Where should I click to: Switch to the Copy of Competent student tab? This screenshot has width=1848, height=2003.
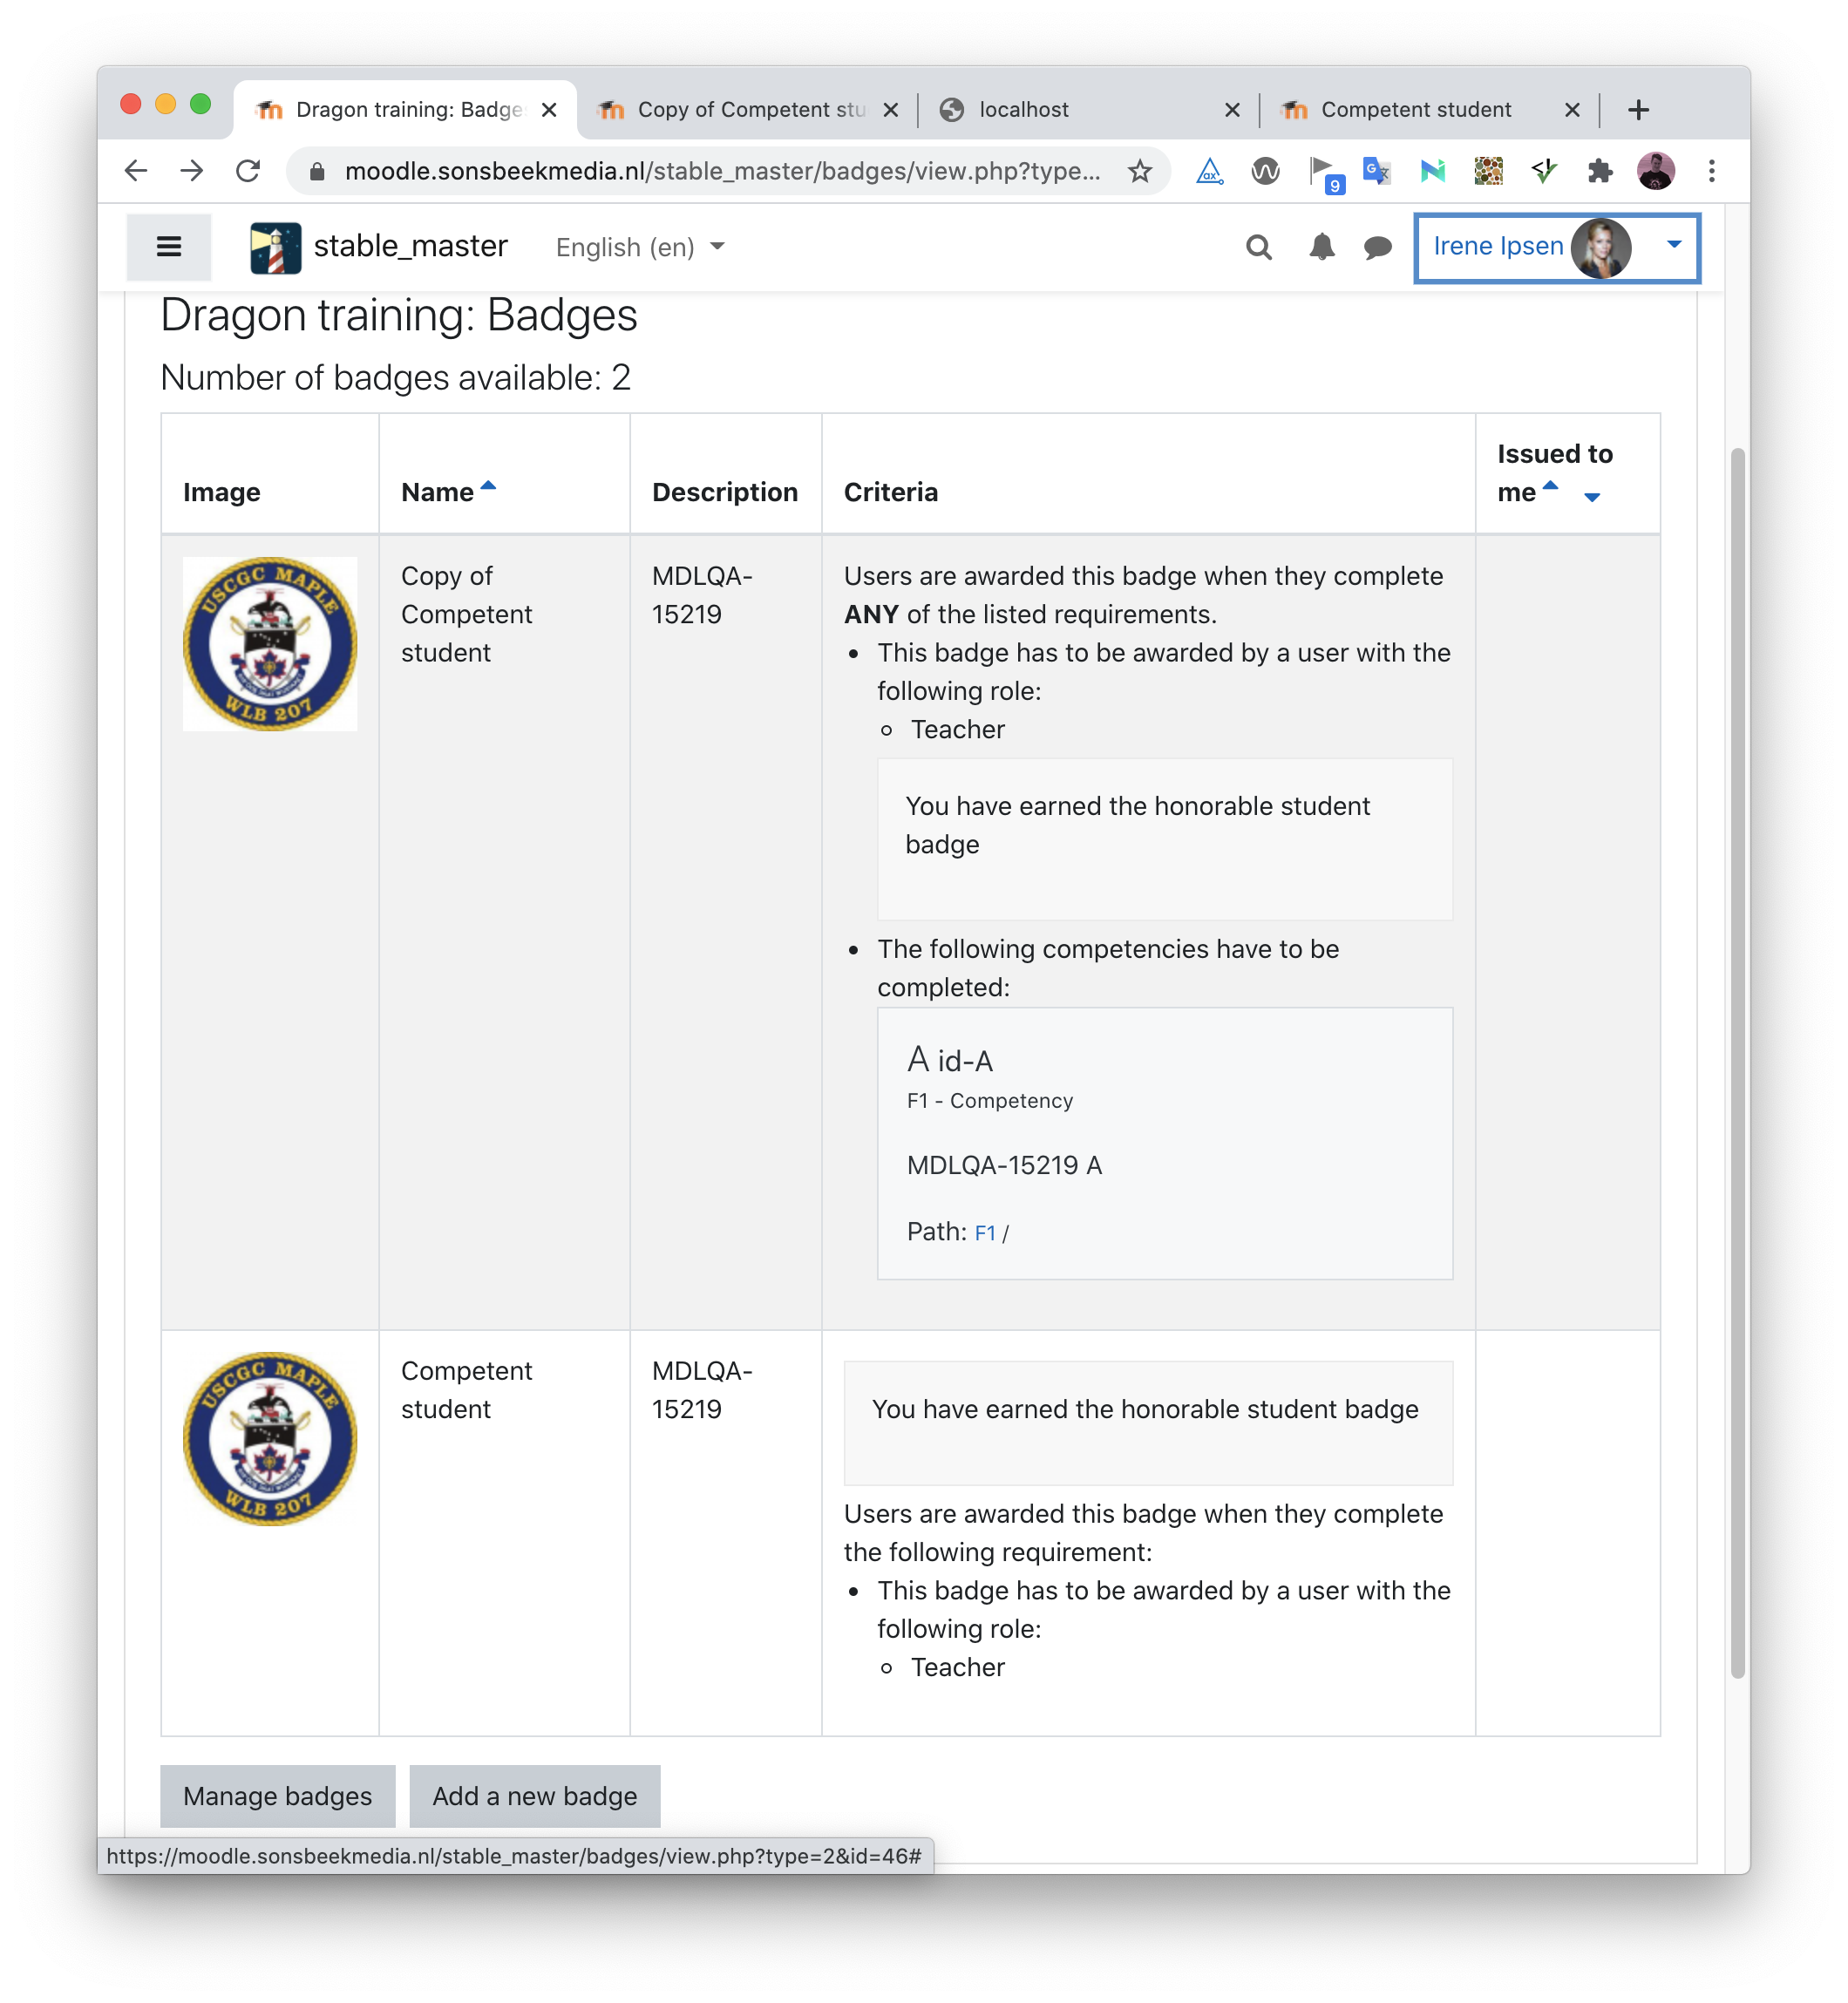point(748,110)
